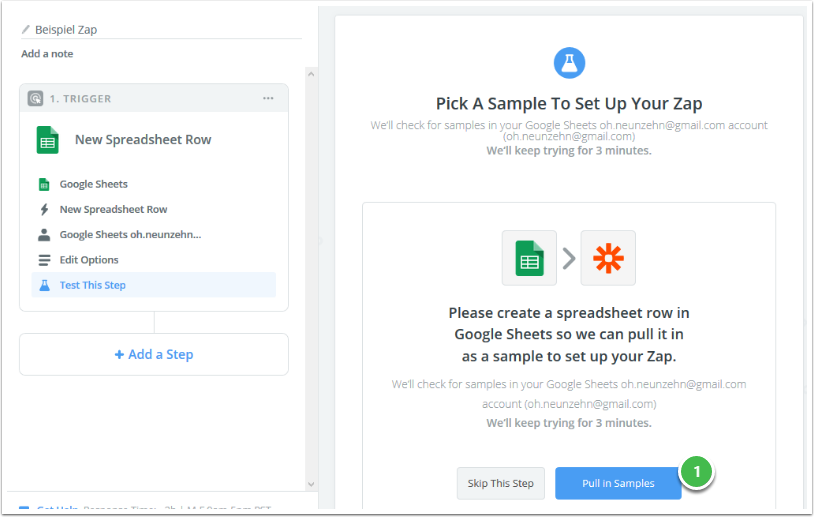Click the flask icon beside Test This Step

coord(45,285)
